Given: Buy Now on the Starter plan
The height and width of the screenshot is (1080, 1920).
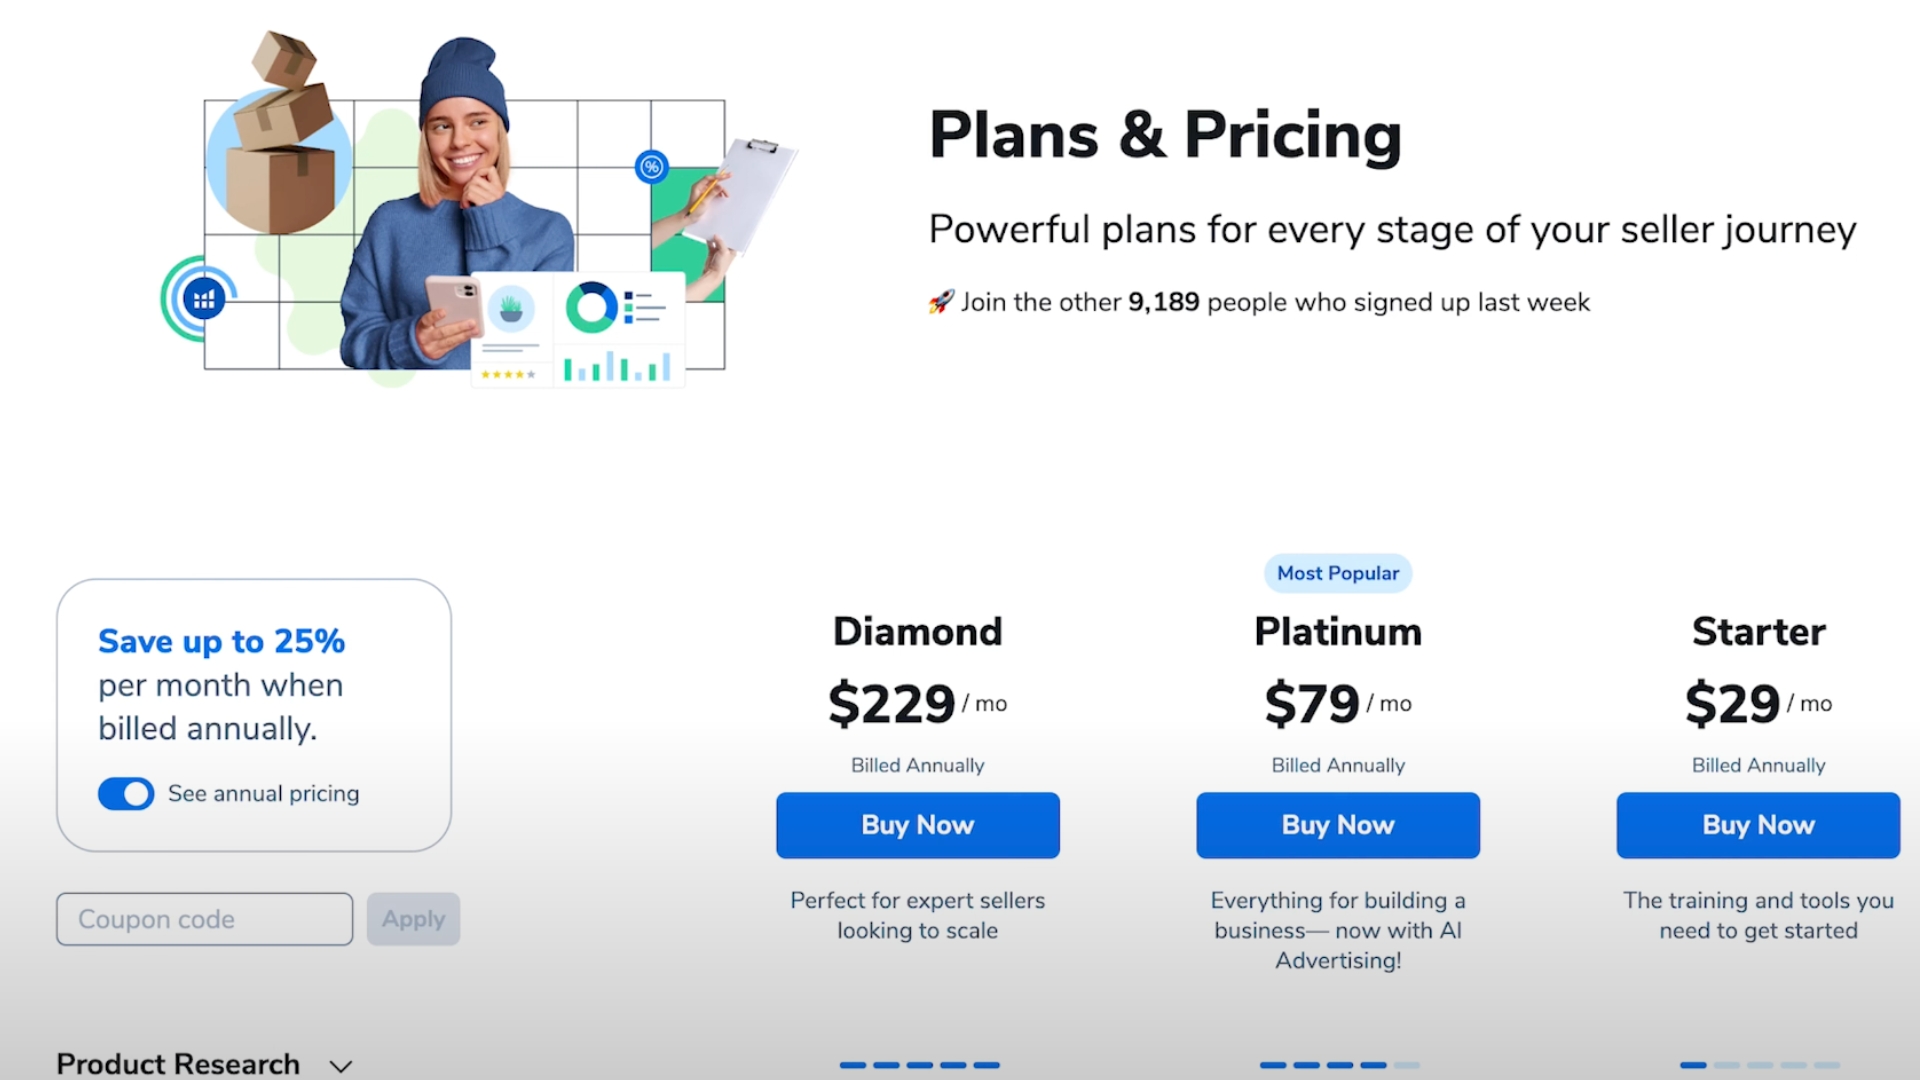Looking at the screenshot, I should (x=1757, y=825).
